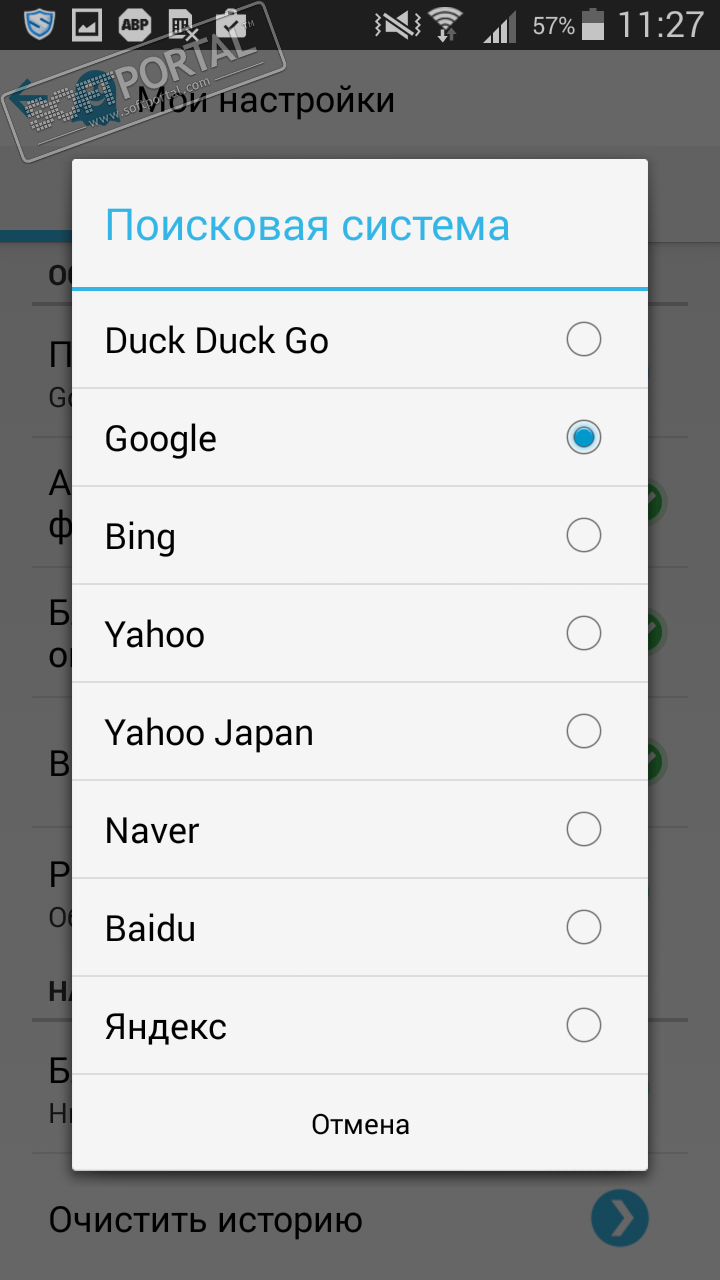The height and width of the screenshot is (1280, 720).
Task: Select Bing as search engine
Action: (x=584, y=536)
